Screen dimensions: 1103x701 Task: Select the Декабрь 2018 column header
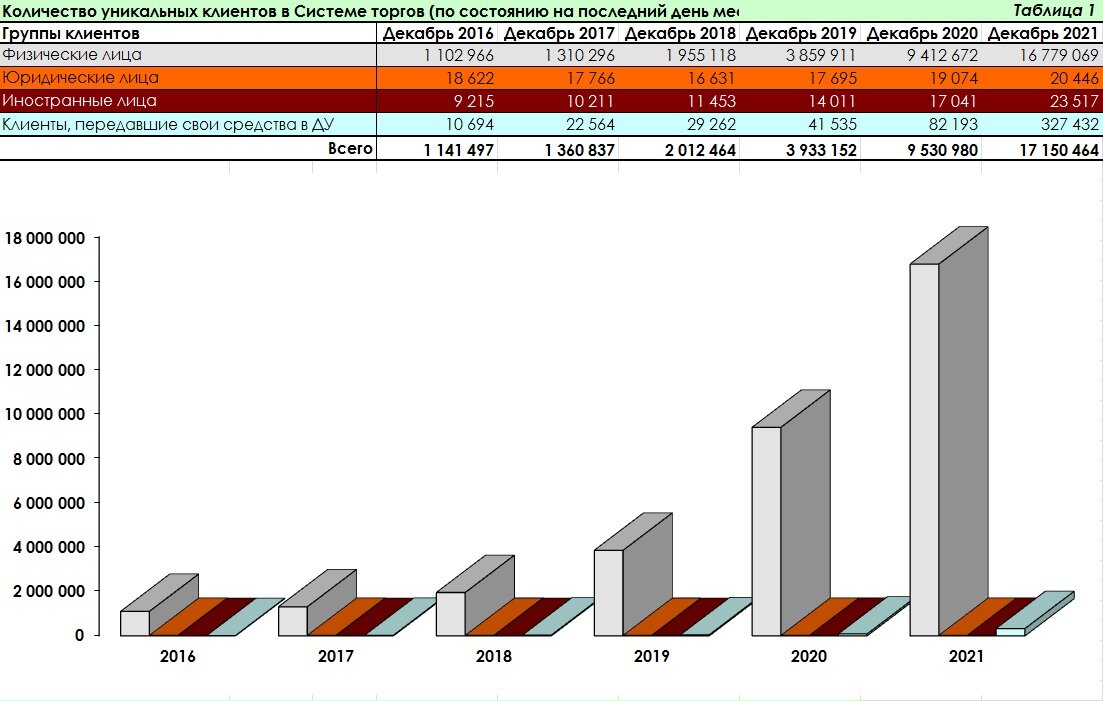tap(679, 33)
